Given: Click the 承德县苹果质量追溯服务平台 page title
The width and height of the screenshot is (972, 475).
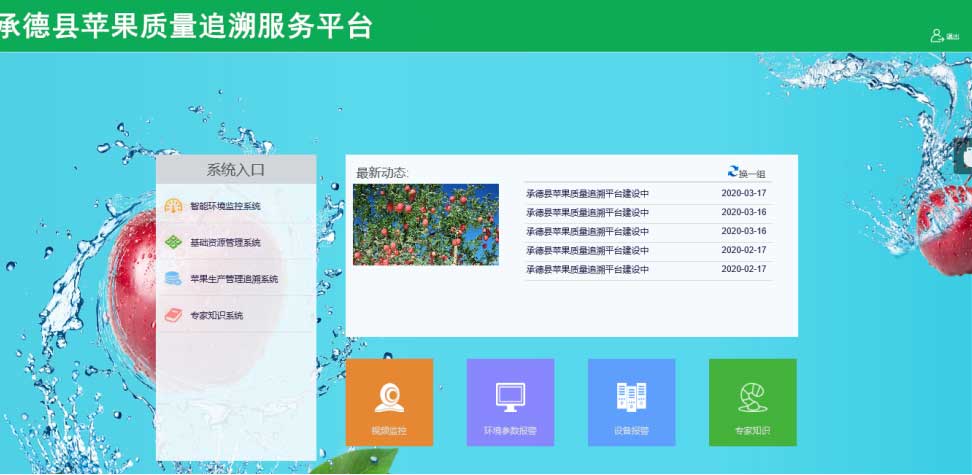Looking at the screenshot, I should point(187,26).
